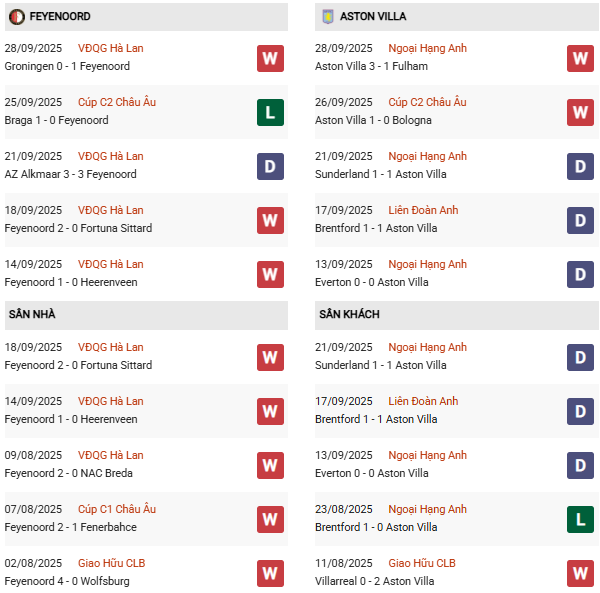This screenshot has width=600, height=593.
Task: Click the D badge for AZ Alkmaar match
Action: tap(270, 166)
